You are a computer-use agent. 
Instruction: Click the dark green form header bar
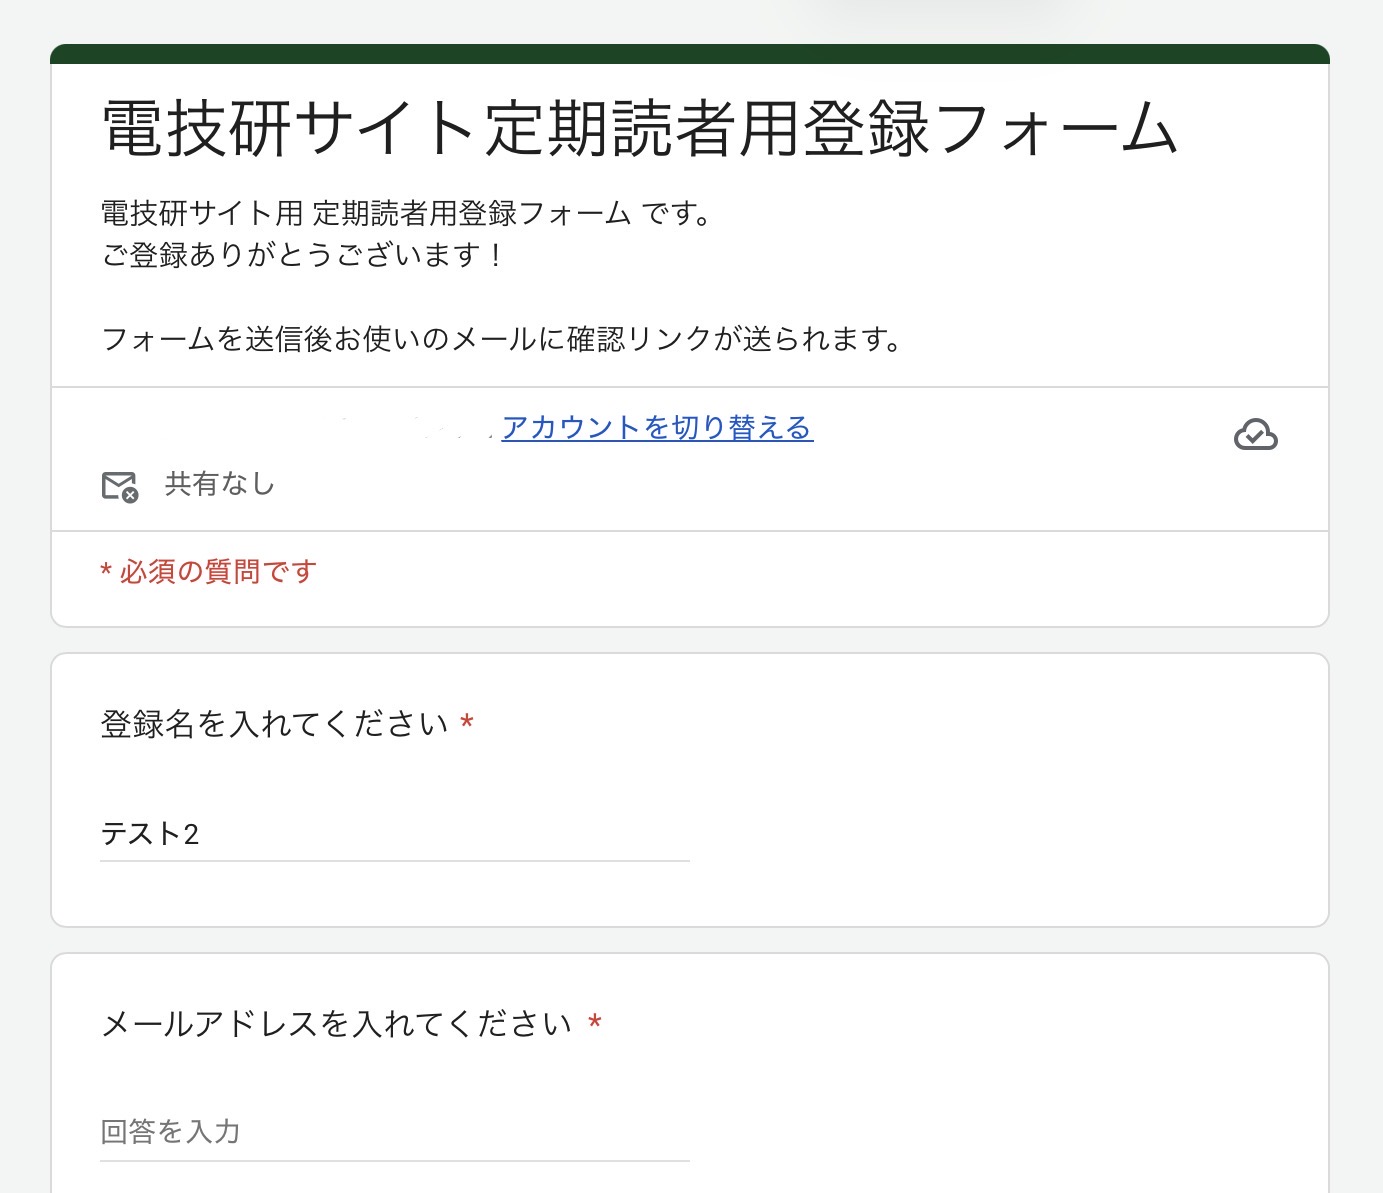[x=690, y=54]
